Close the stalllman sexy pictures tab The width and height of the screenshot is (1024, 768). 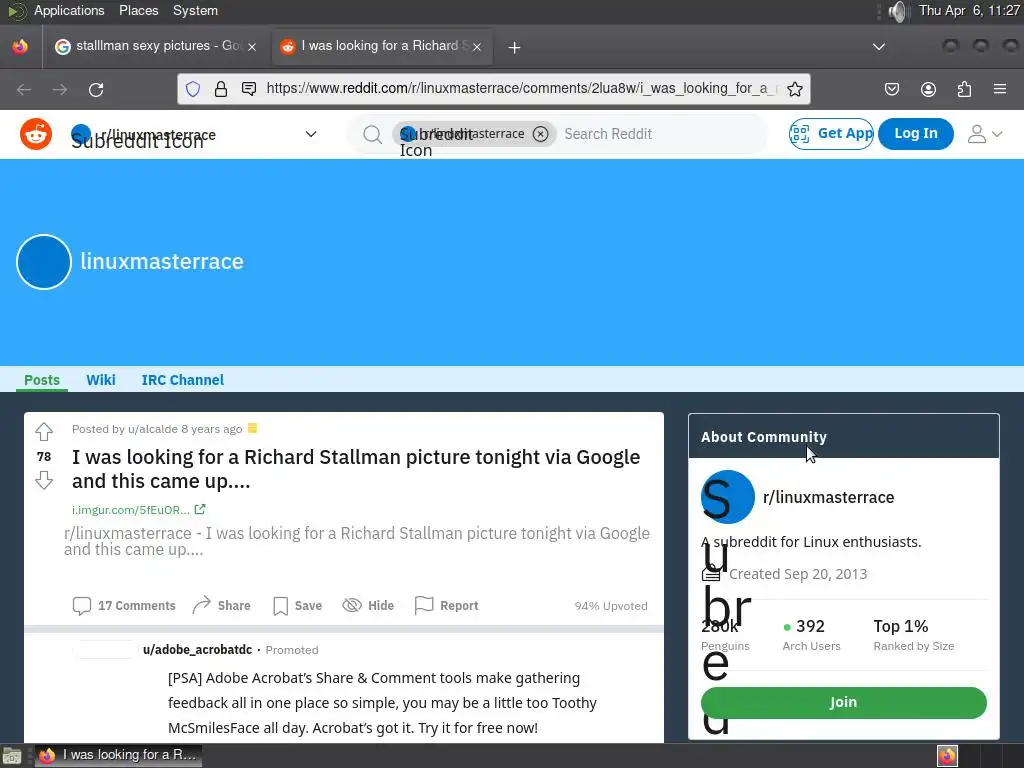[x=252, y=47]
